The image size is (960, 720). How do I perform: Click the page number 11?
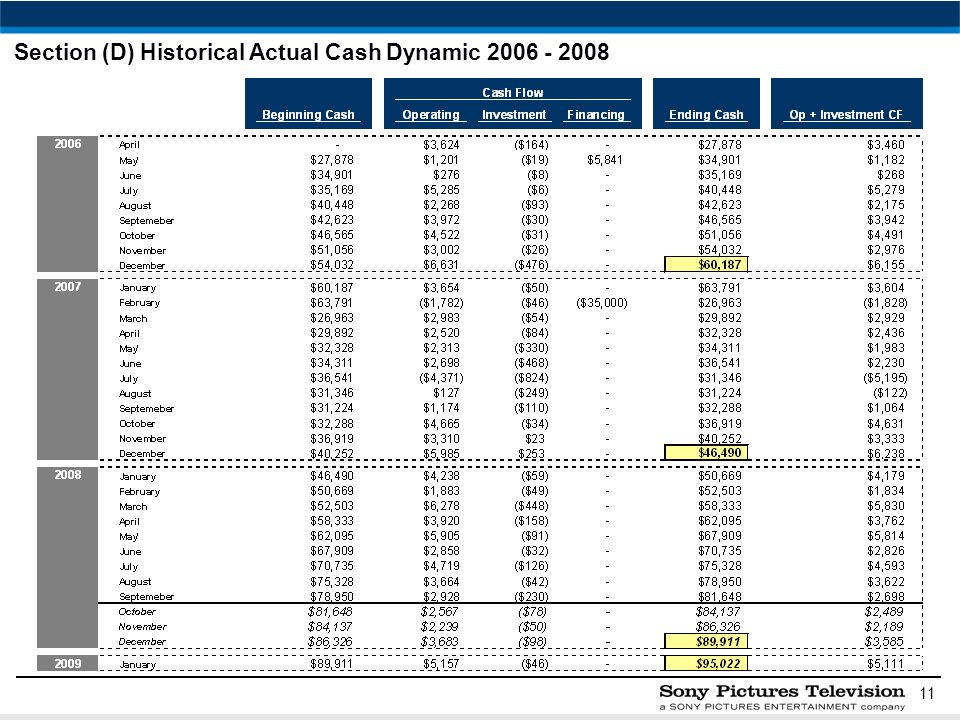pos(927,693)
